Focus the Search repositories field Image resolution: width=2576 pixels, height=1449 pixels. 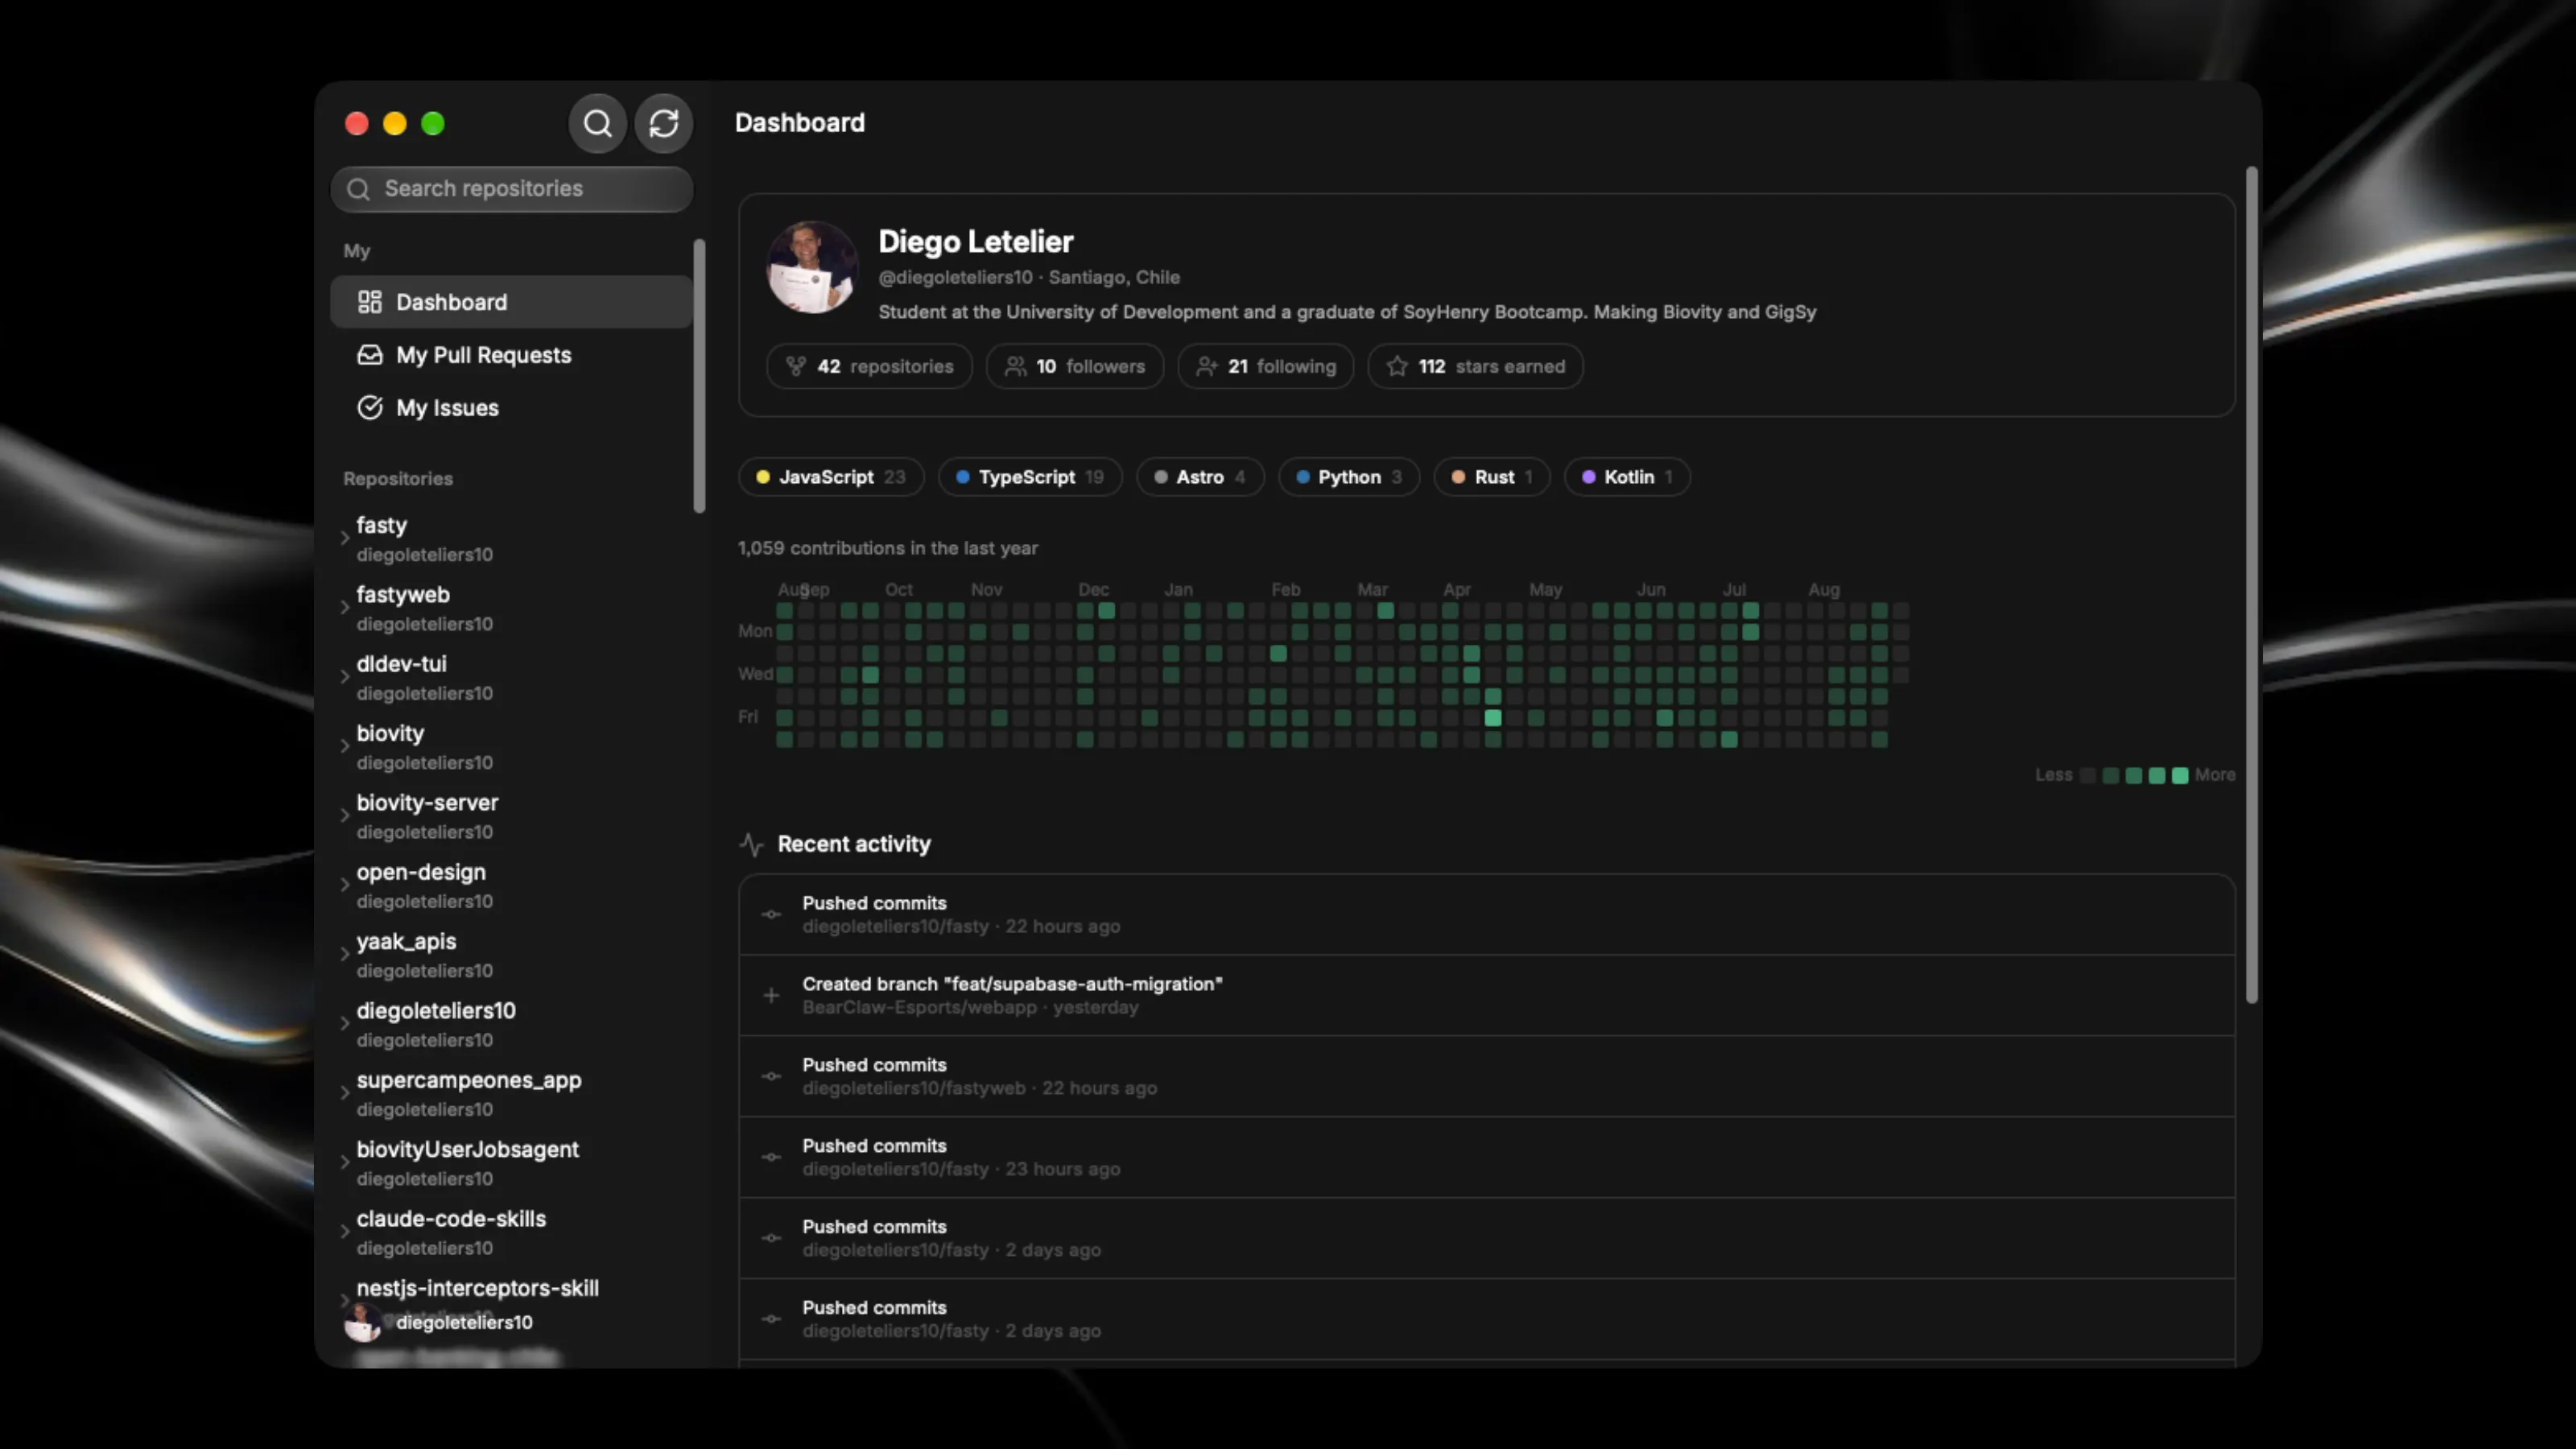(x=511, y=189)
